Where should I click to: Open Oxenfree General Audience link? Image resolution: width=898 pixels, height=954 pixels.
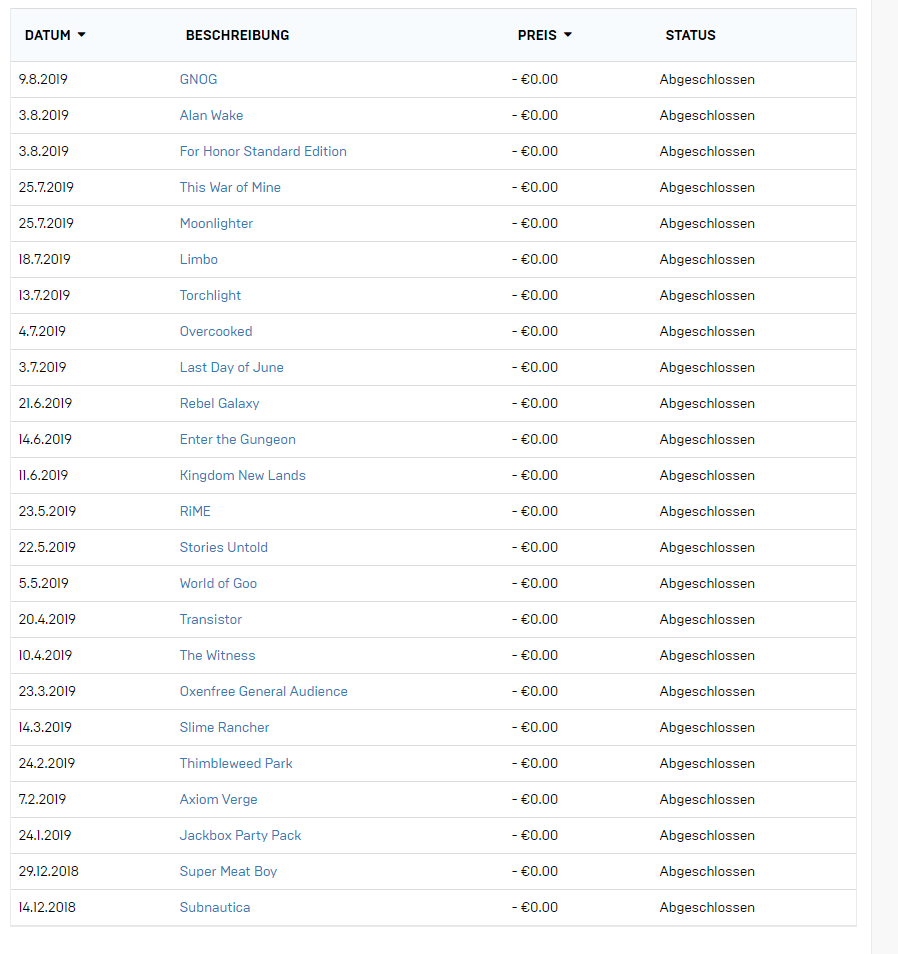click(x=263, y=691)
